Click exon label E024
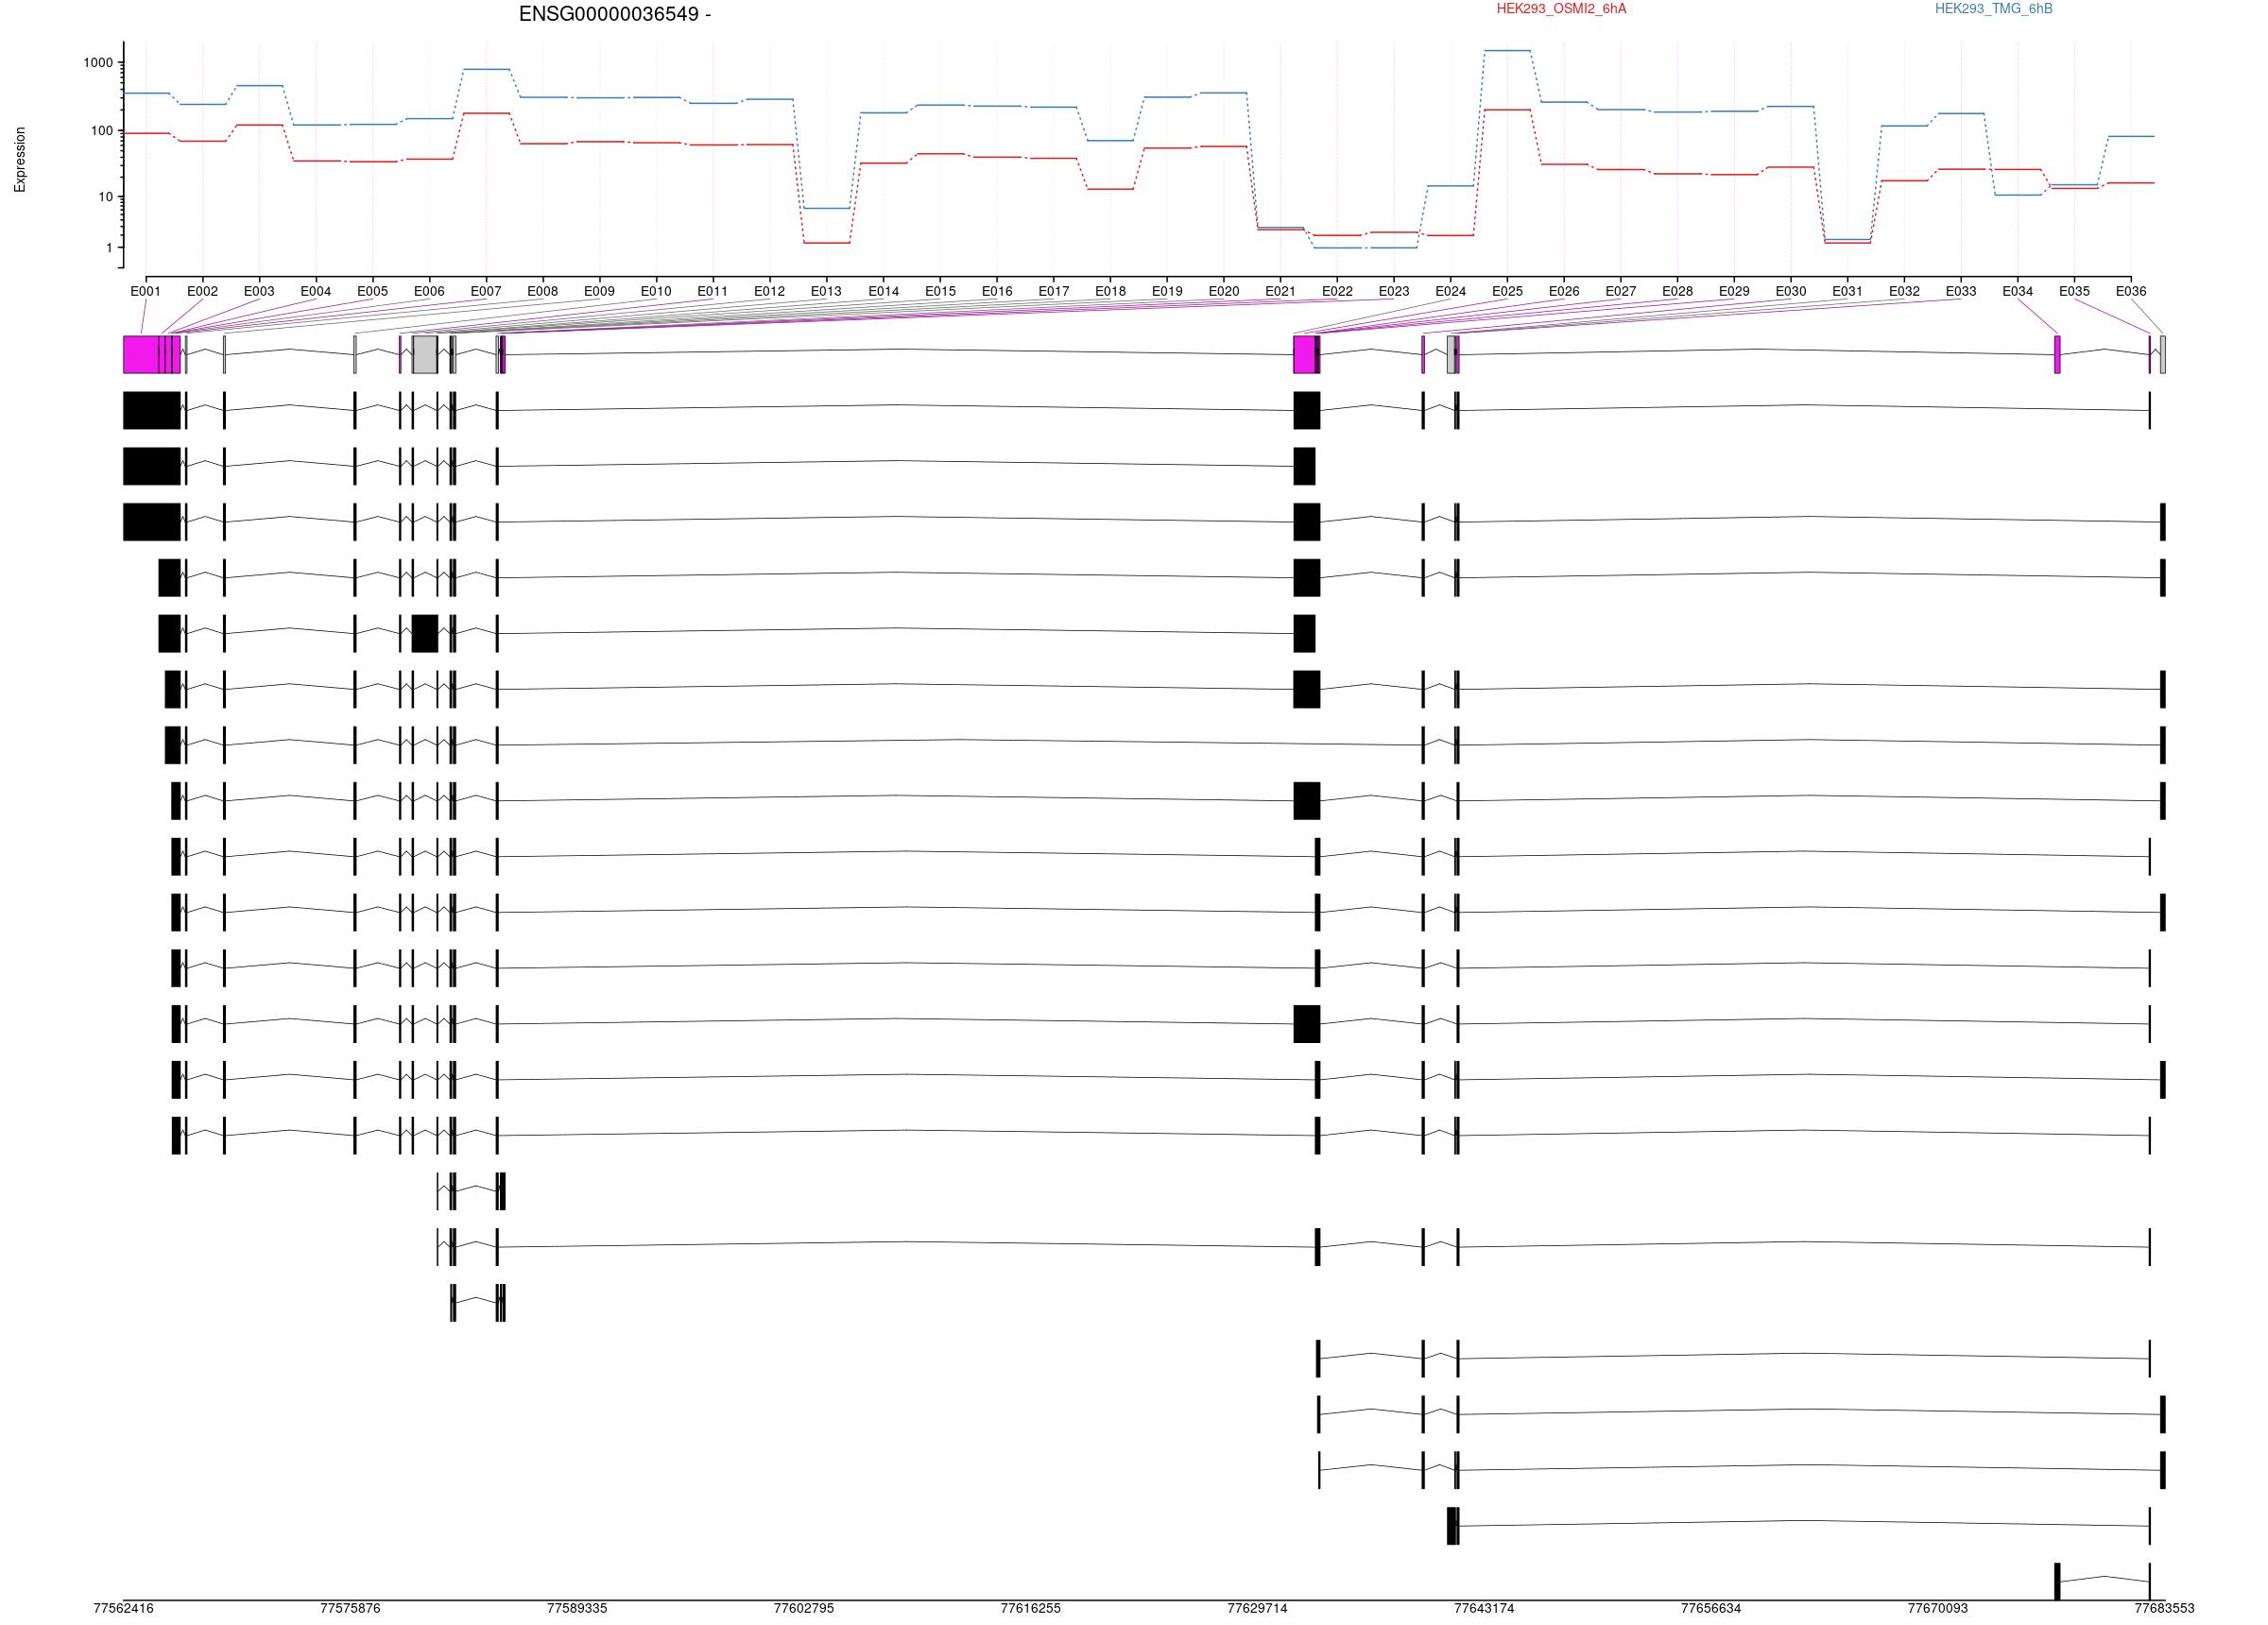 point(1451,292)
